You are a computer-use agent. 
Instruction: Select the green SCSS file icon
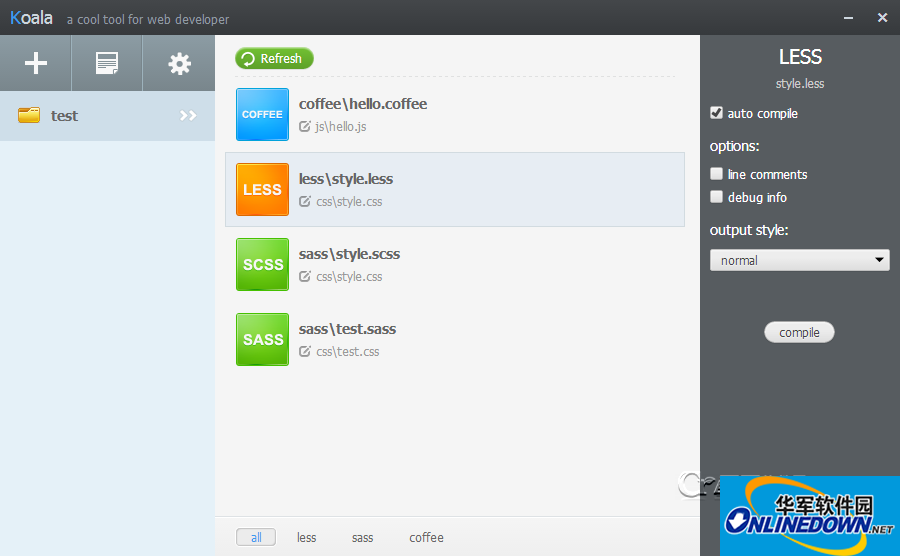(262, 265)
